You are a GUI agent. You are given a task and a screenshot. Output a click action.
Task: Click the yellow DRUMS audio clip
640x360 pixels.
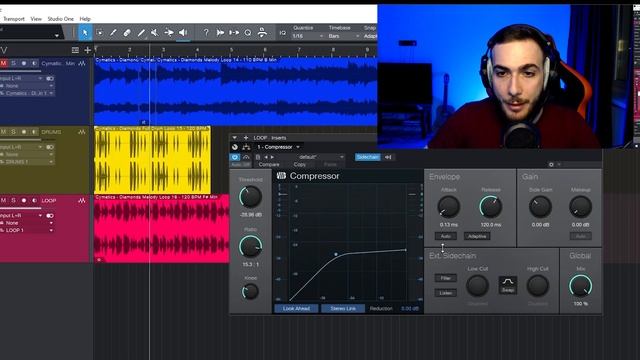[153, 160]
